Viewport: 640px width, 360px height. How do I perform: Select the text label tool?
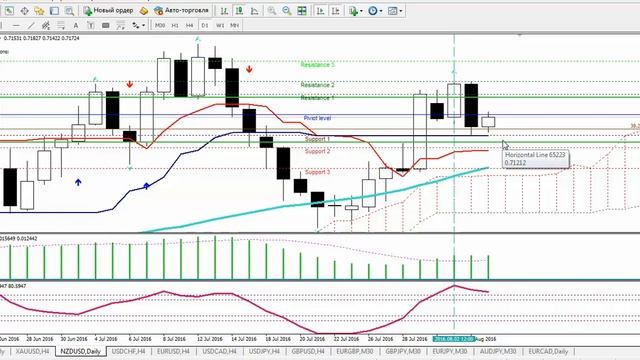tap(91, 25)
